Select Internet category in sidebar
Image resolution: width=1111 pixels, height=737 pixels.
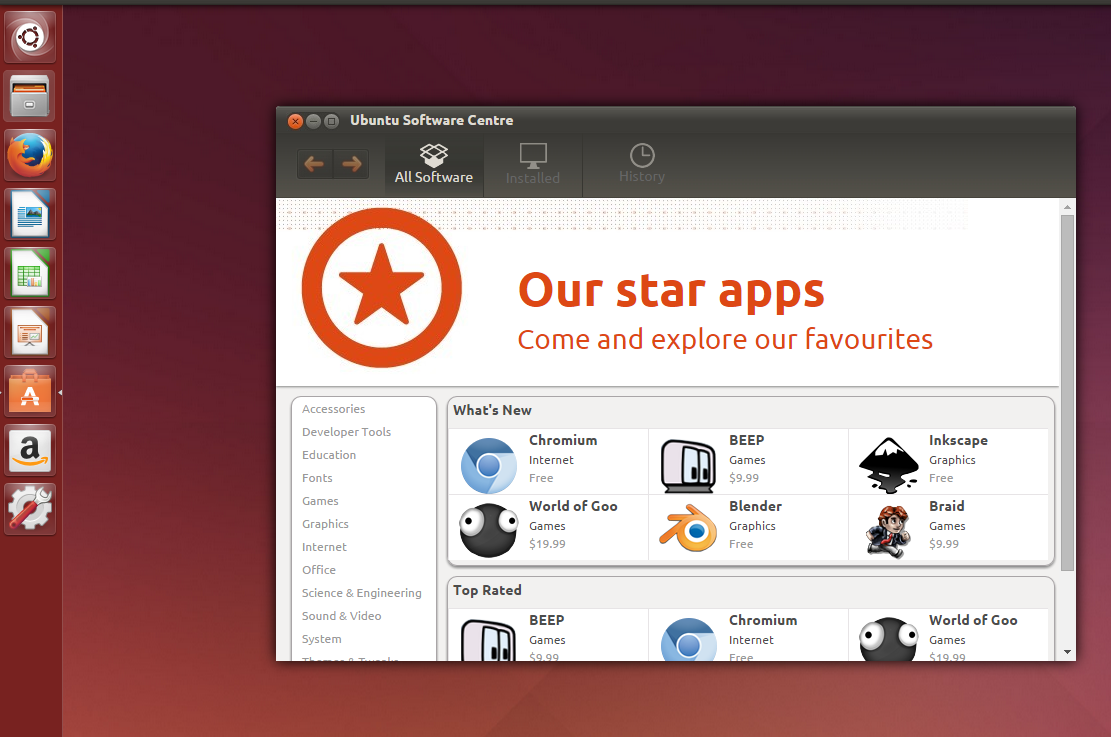point(325,547)
